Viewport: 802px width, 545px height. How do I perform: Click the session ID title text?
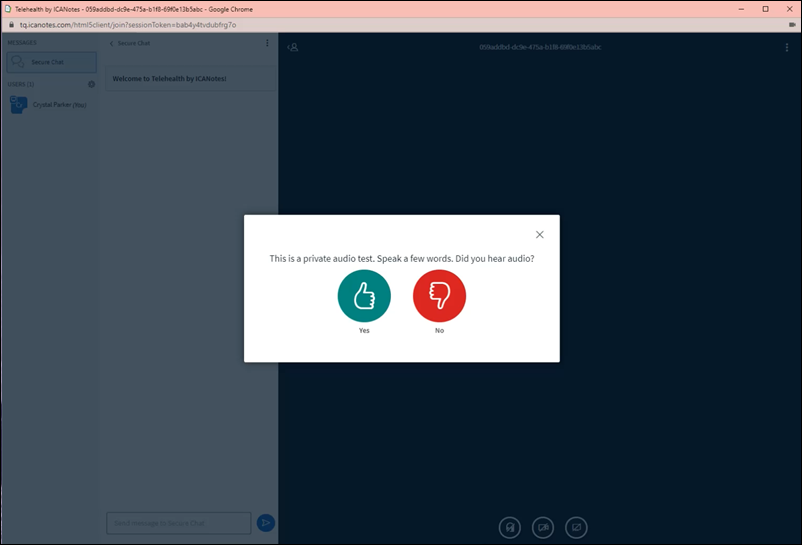pos(540,47)
